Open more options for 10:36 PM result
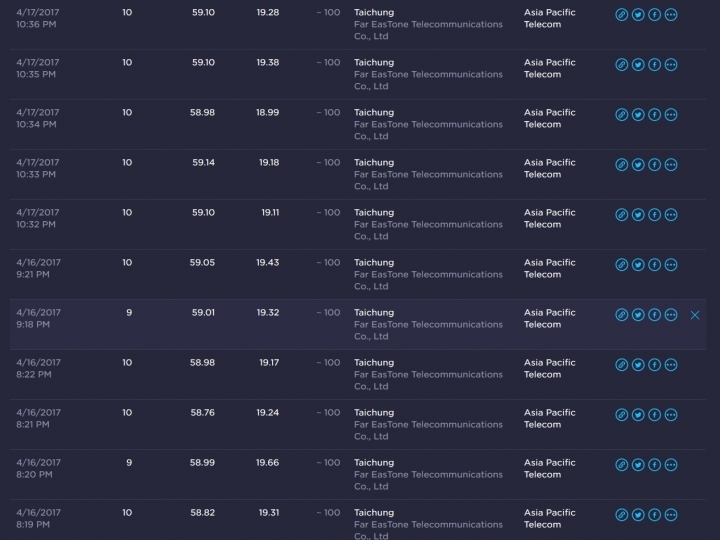 671,15
